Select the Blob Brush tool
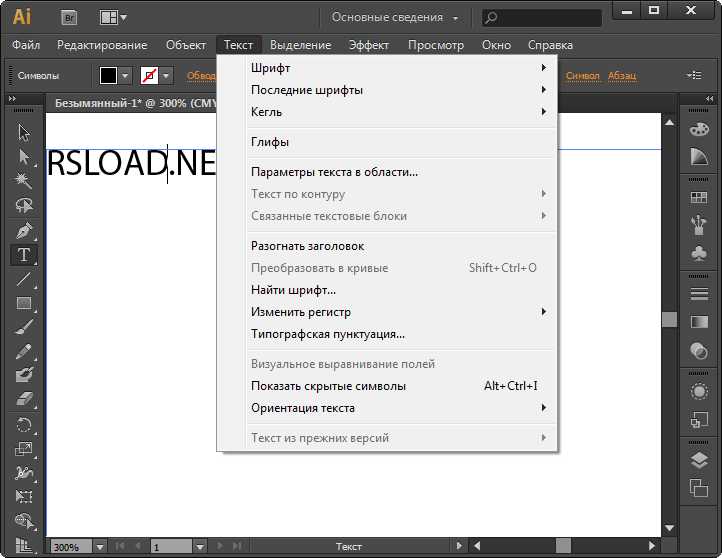The height and width of the screenshot is (558, 722). click(23, 375)
